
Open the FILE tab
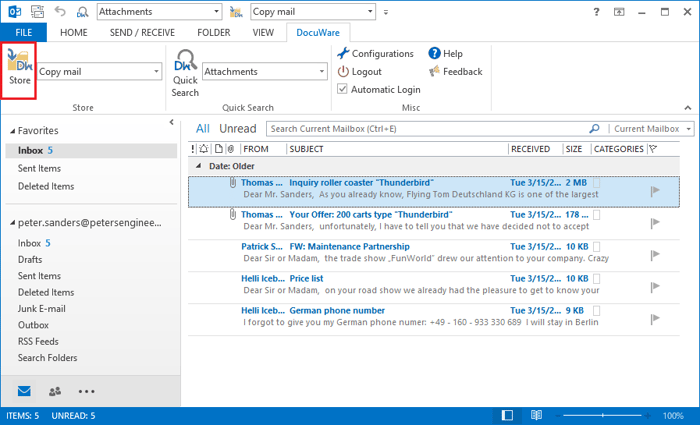(23, 33)
